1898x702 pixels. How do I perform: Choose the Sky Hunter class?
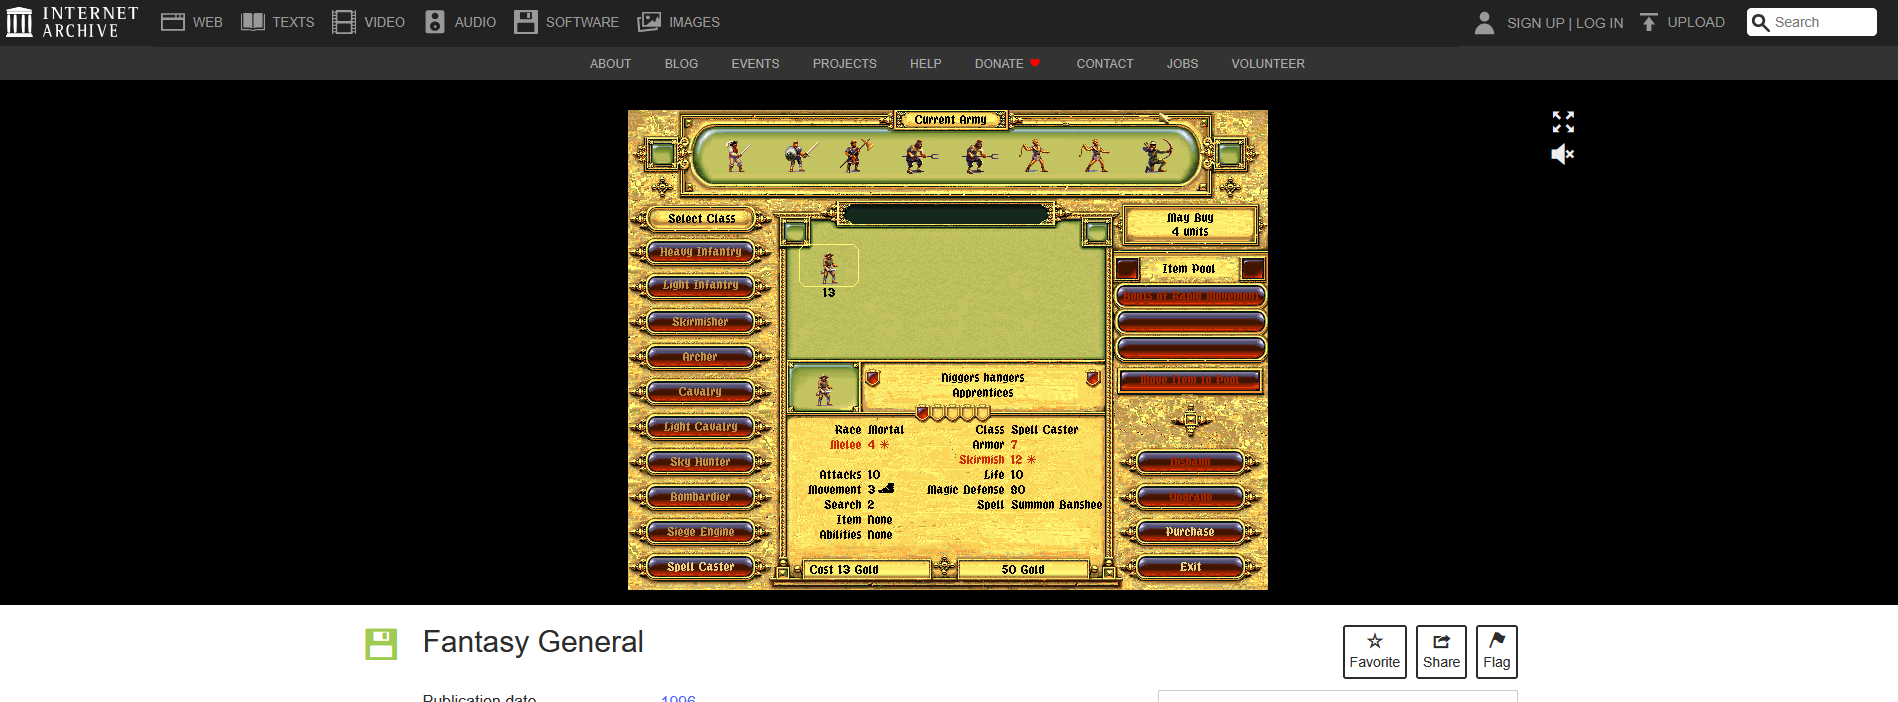coord(700,462)
